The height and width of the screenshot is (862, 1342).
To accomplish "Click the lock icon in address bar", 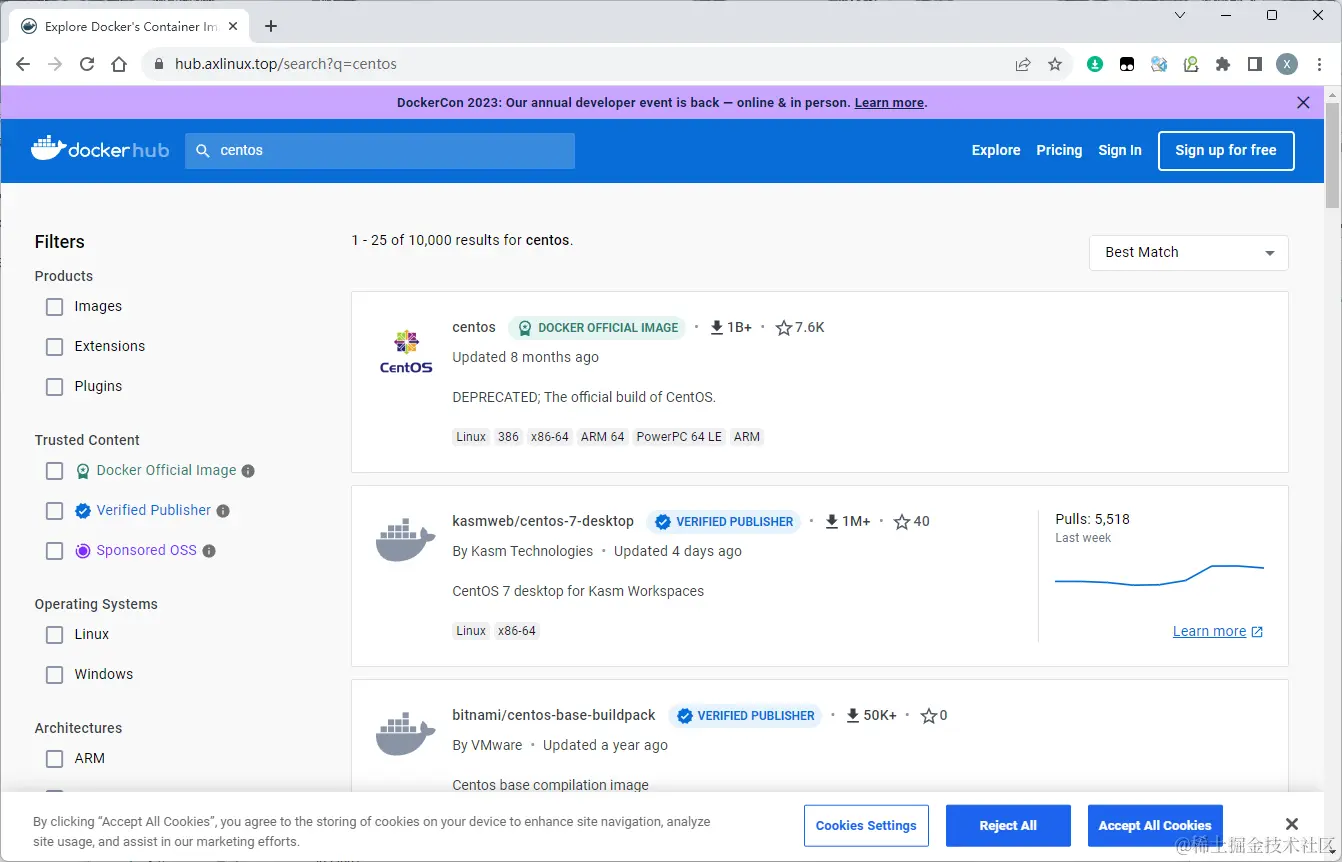I will pyautogui.click(x=158, y=64).
